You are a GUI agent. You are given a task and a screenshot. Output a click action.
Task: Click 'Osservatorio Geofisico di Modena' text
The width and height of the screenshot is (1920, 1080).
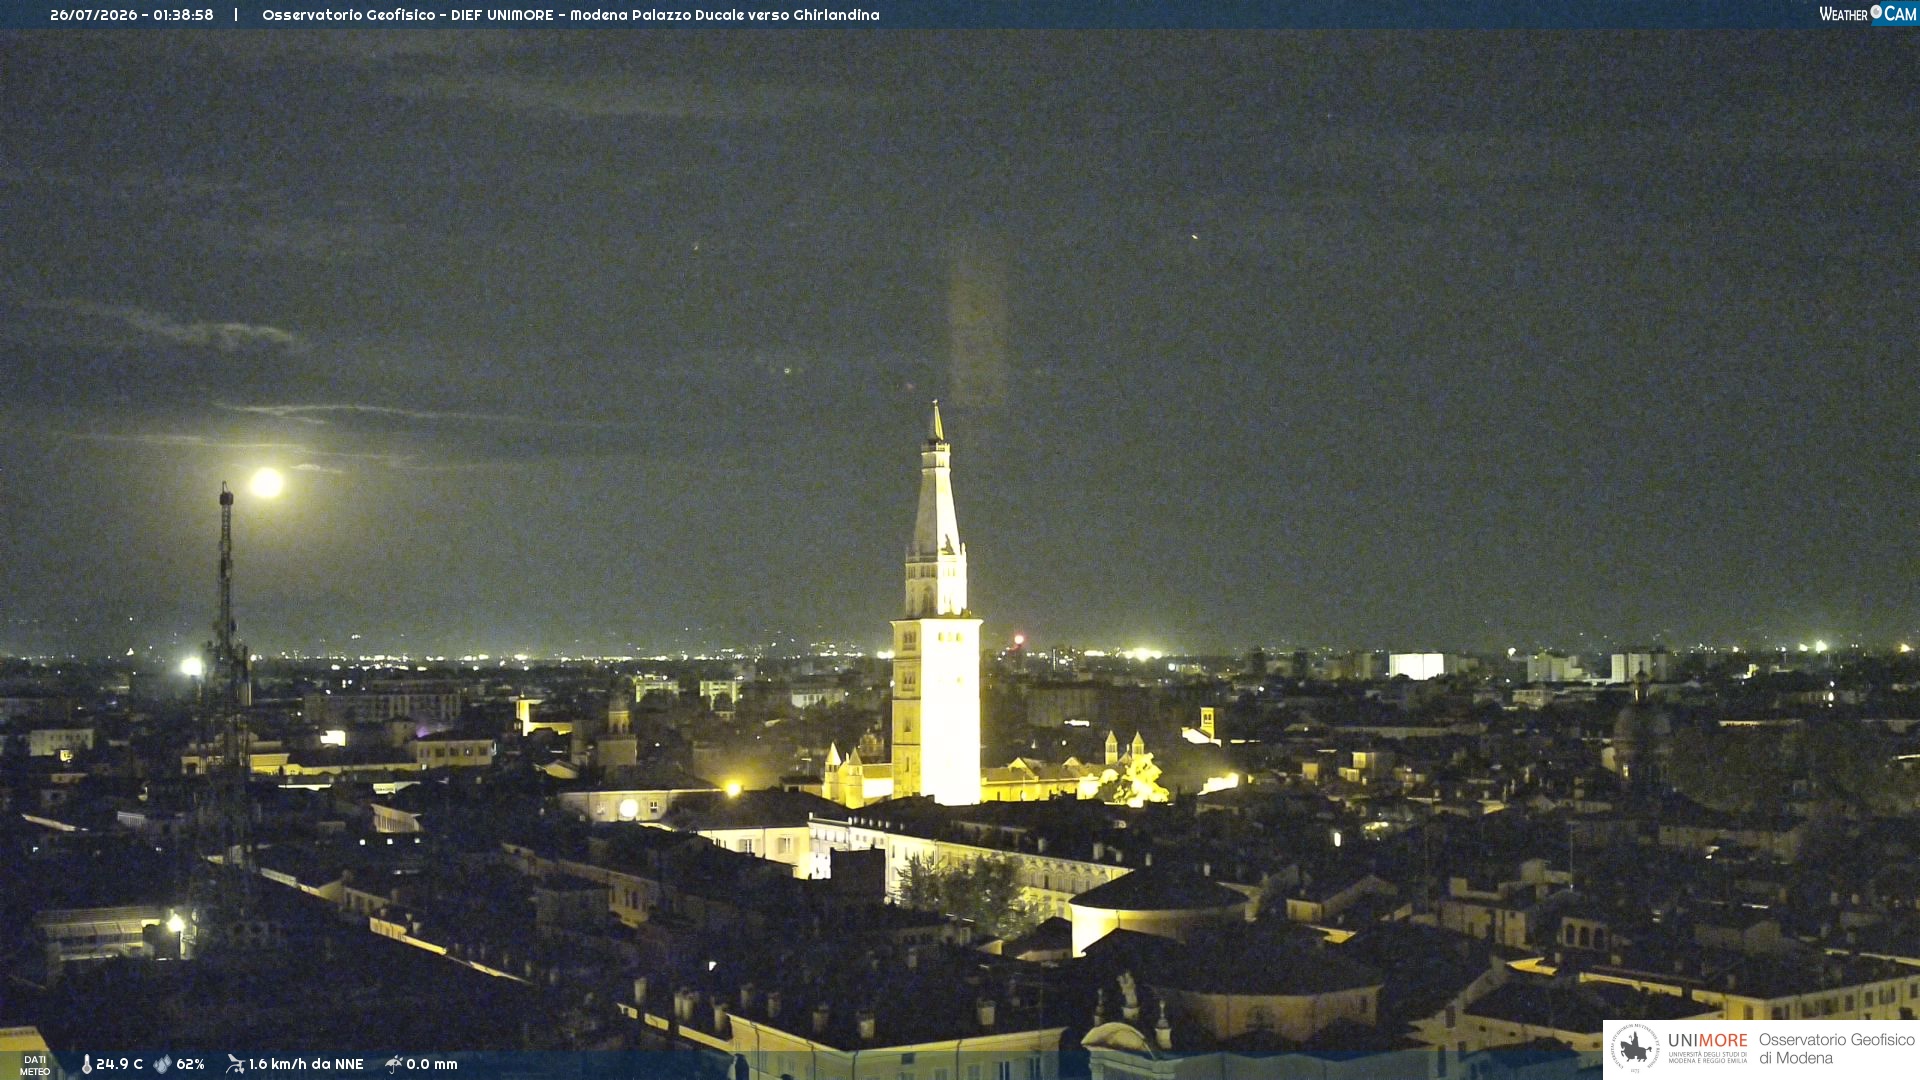[1836, 1049]
